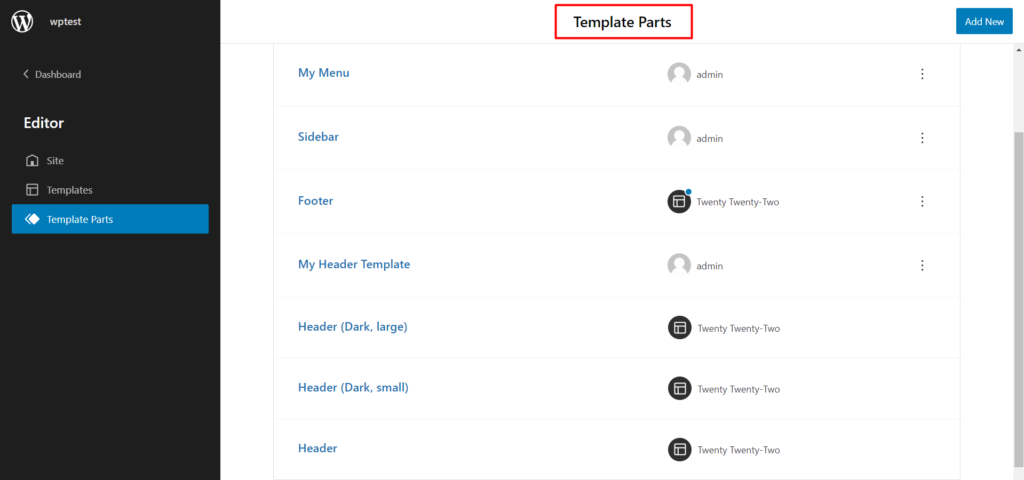The width and height of the screenshot is (1024, 480).
Task: Open actions menu for Footer row
Action: 922,202
